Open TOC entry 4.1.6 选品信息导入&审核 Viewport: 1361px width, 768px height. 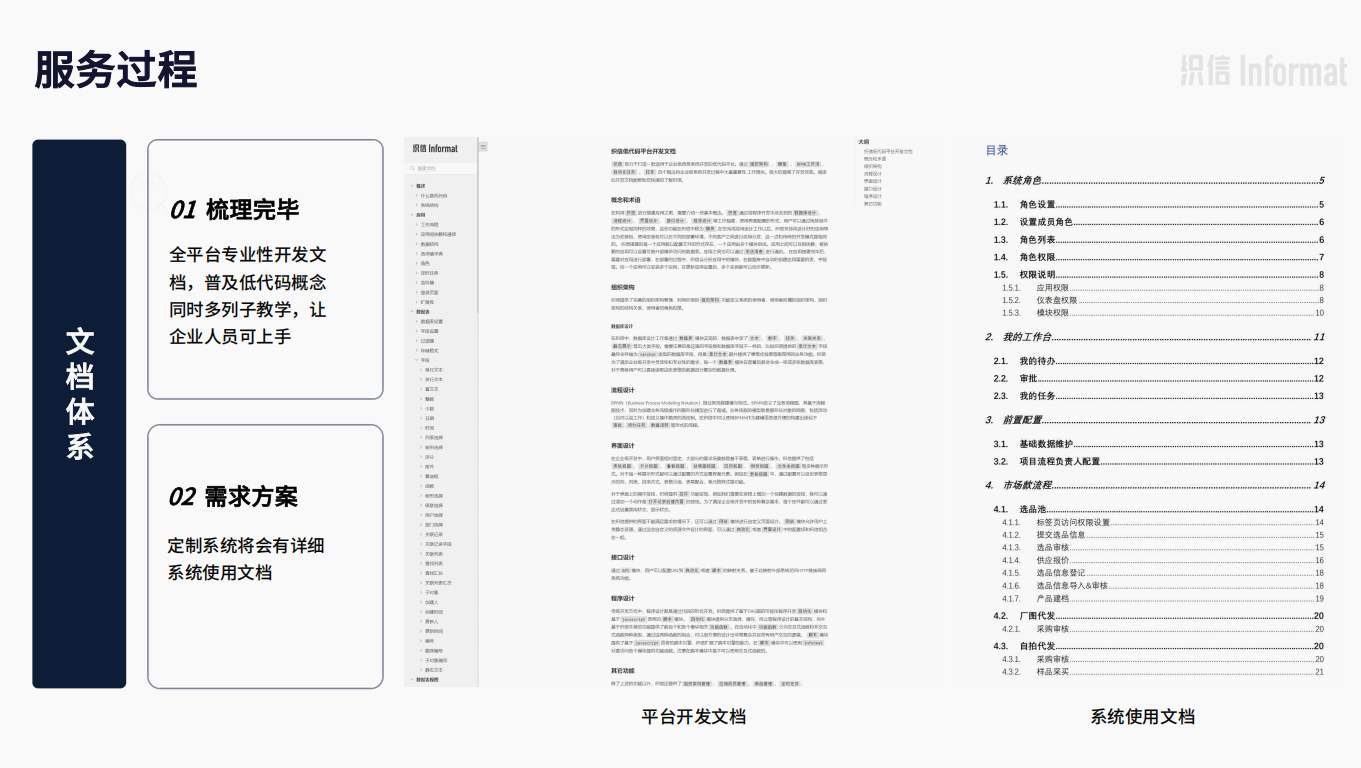click(x=1163, y=585)
